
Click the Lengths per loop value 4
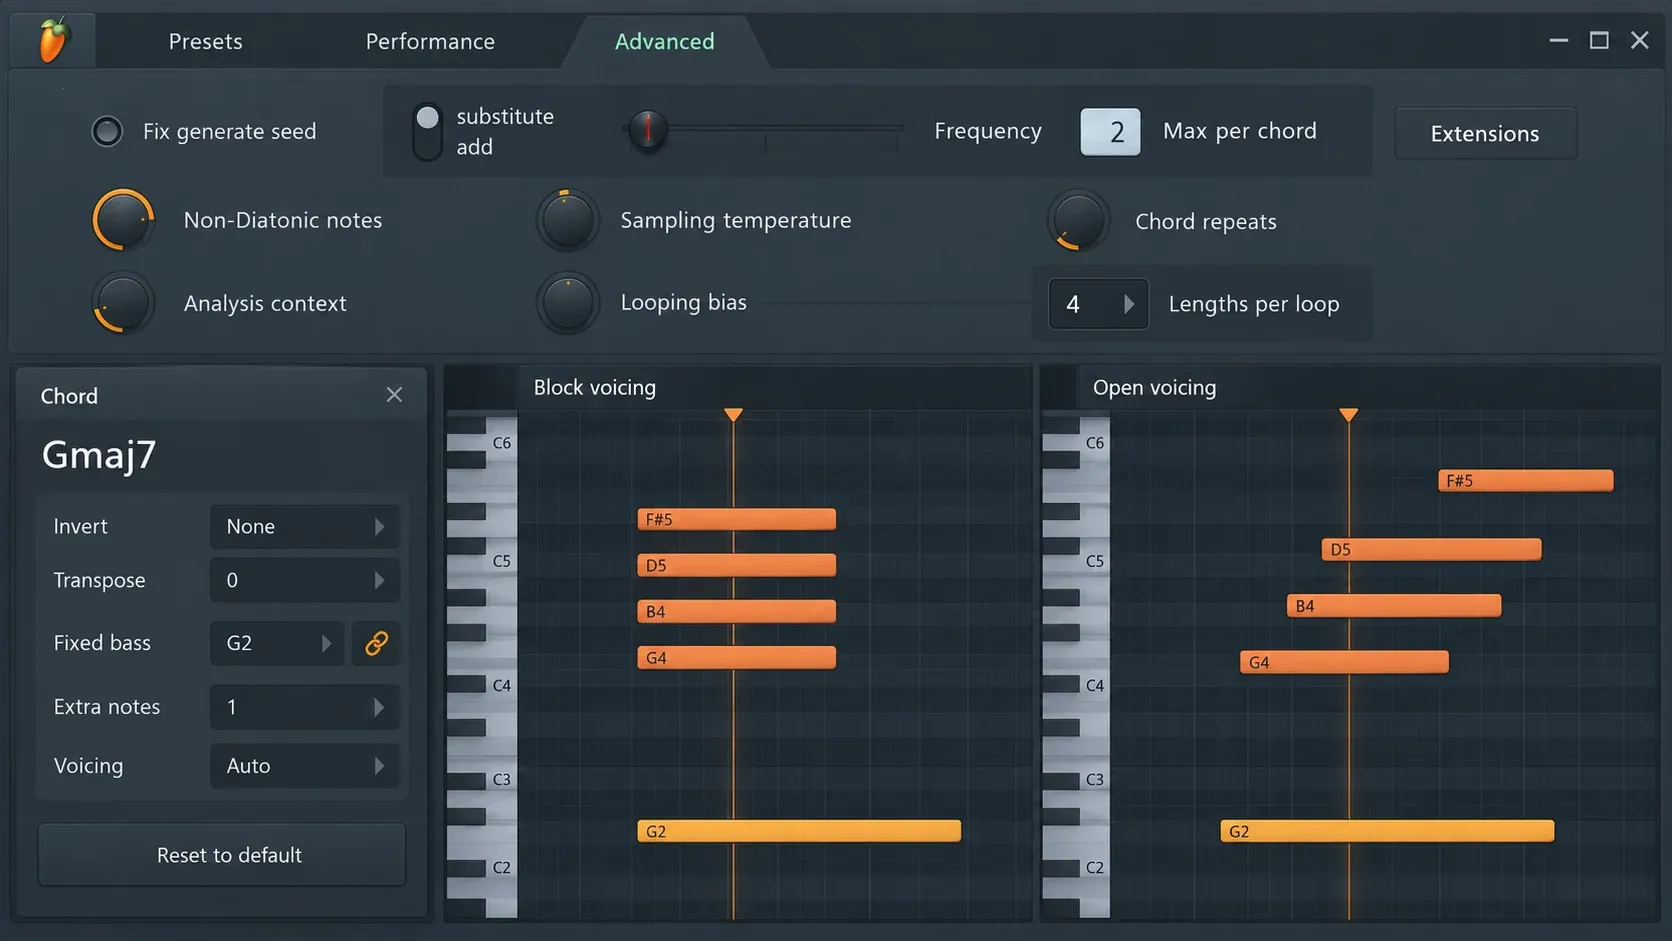1073,304
